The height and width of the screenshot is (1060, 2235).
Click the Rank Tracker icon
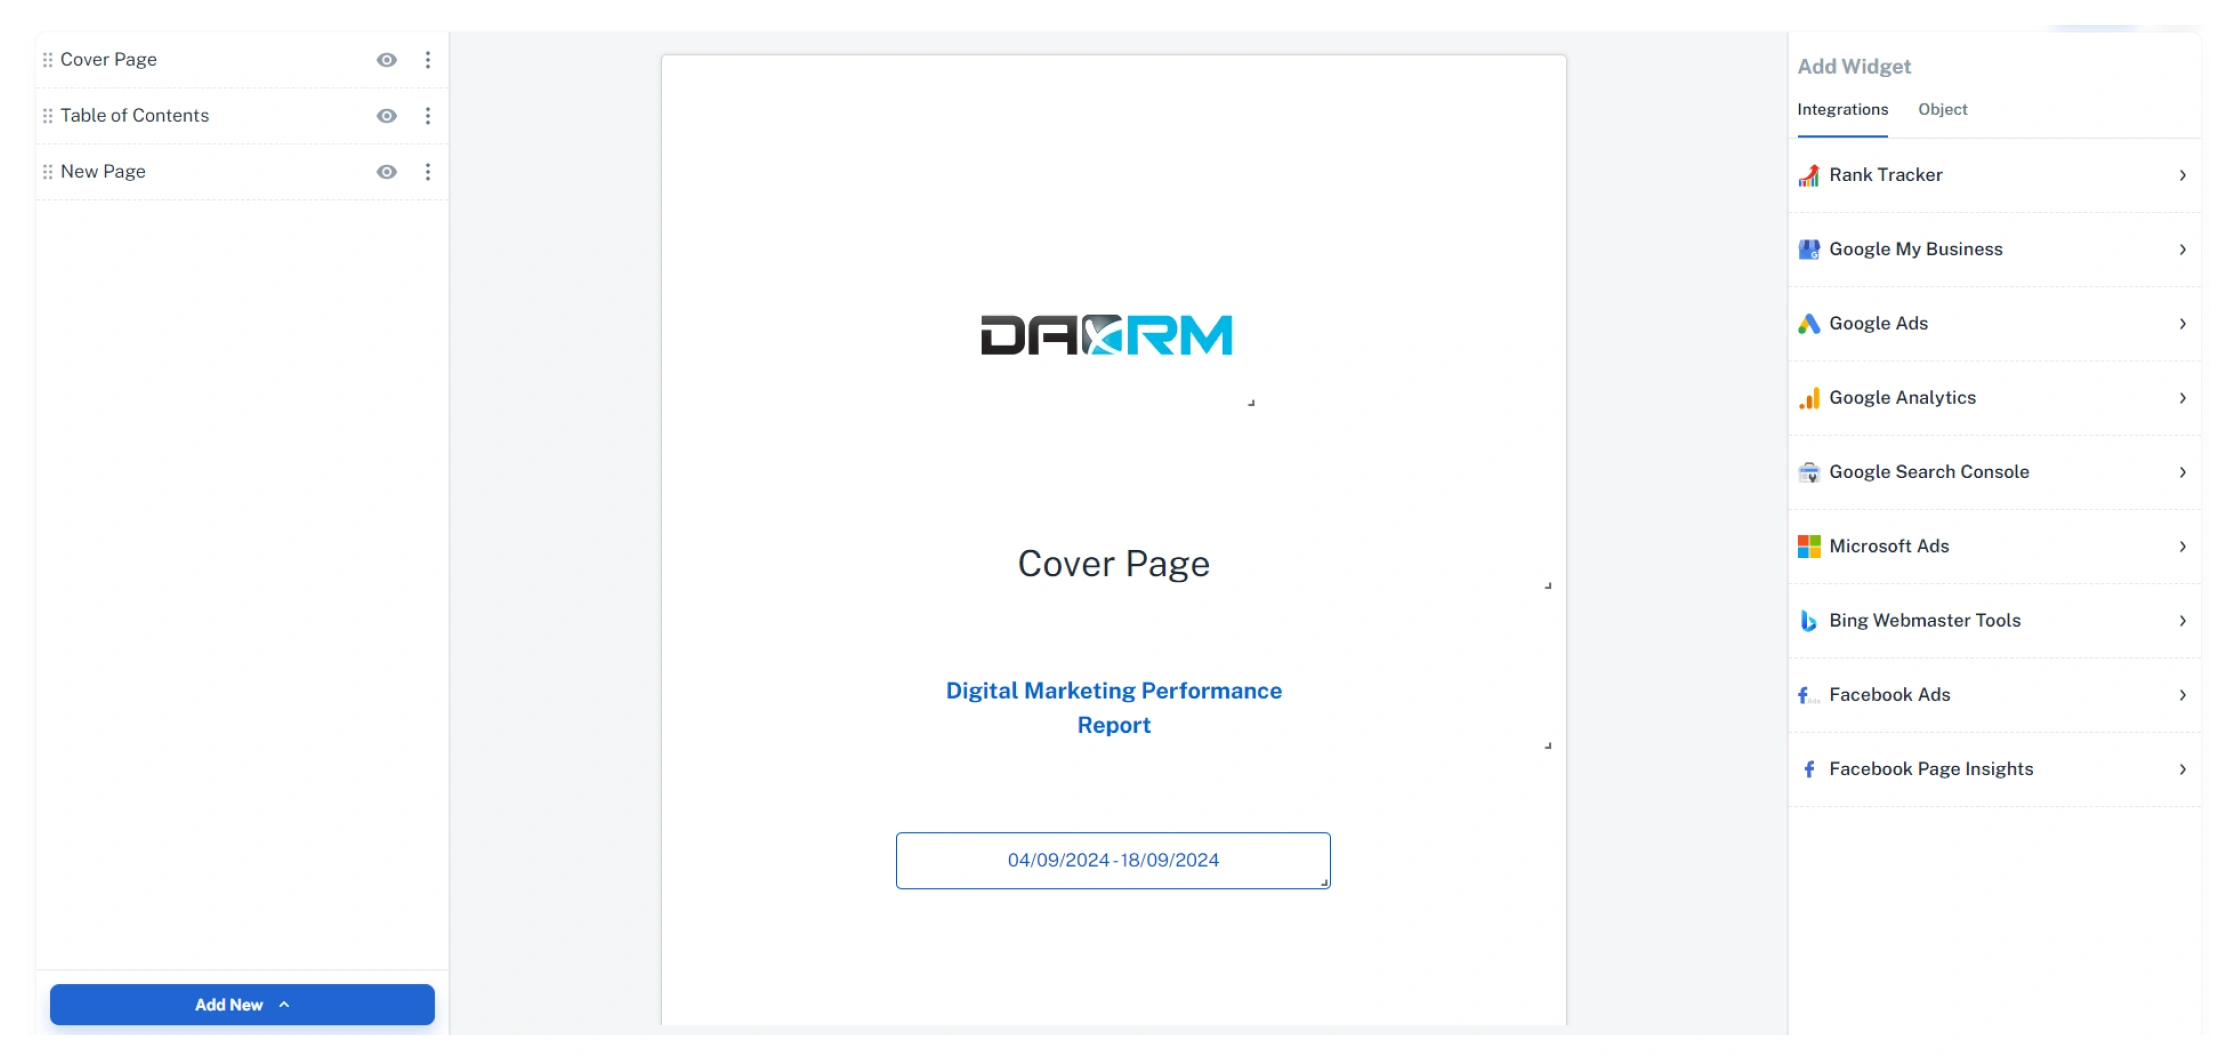pos(1809,176)
